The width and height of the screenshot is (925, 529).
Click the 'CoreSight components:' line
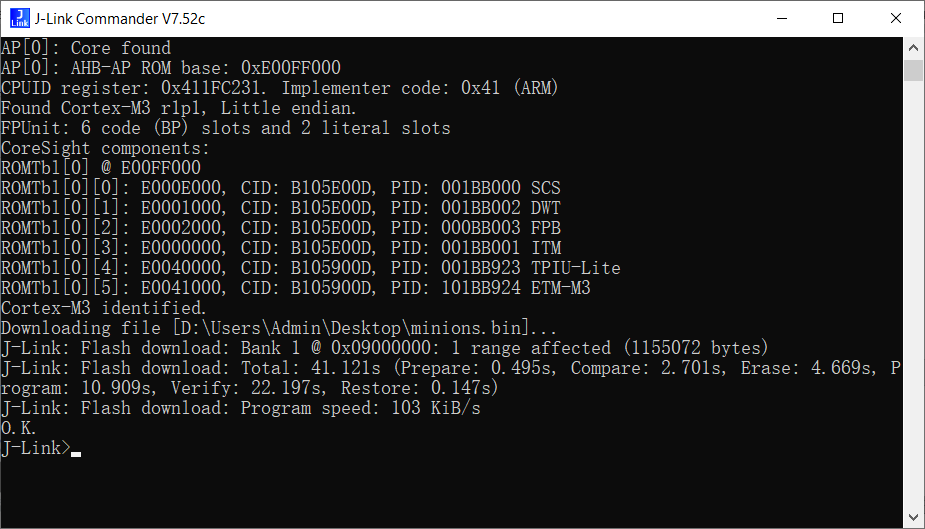point(106,148)
